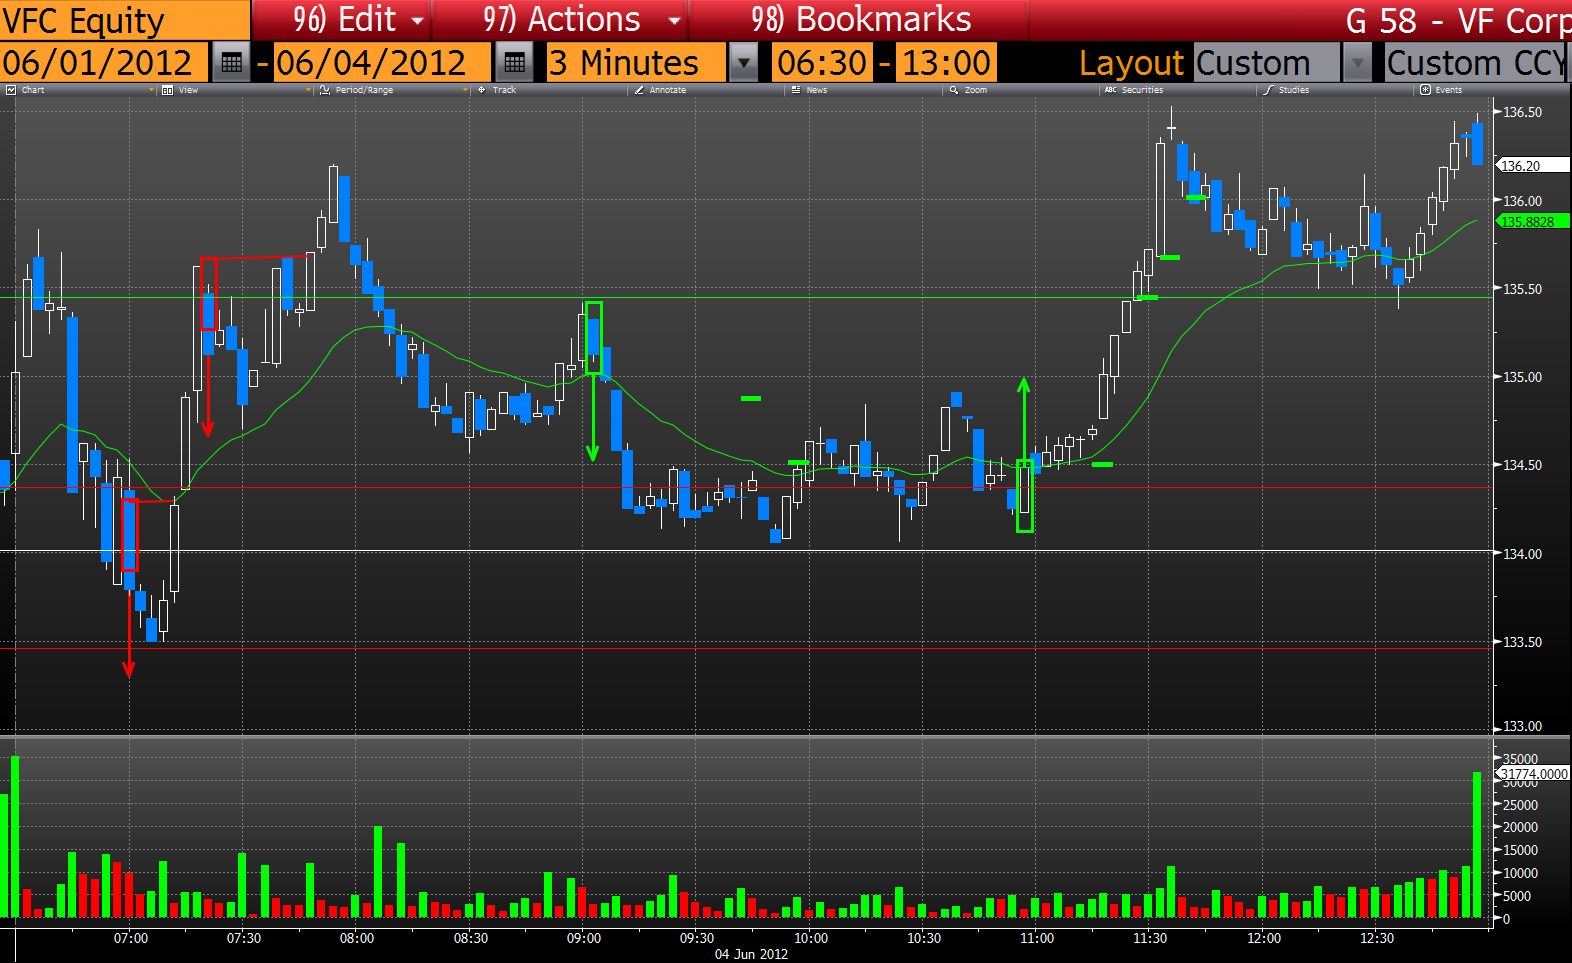
Task: Click the green 135.8828 moving average tag
Action: coord(1533,222)
